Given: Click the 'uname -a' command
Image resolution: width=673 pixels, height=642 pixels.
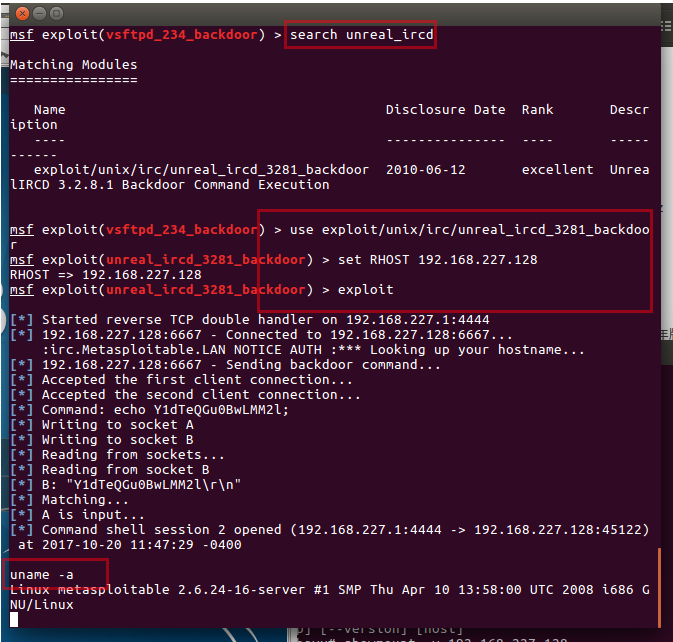Looking at the screenshot, I should tap(42, 575).
